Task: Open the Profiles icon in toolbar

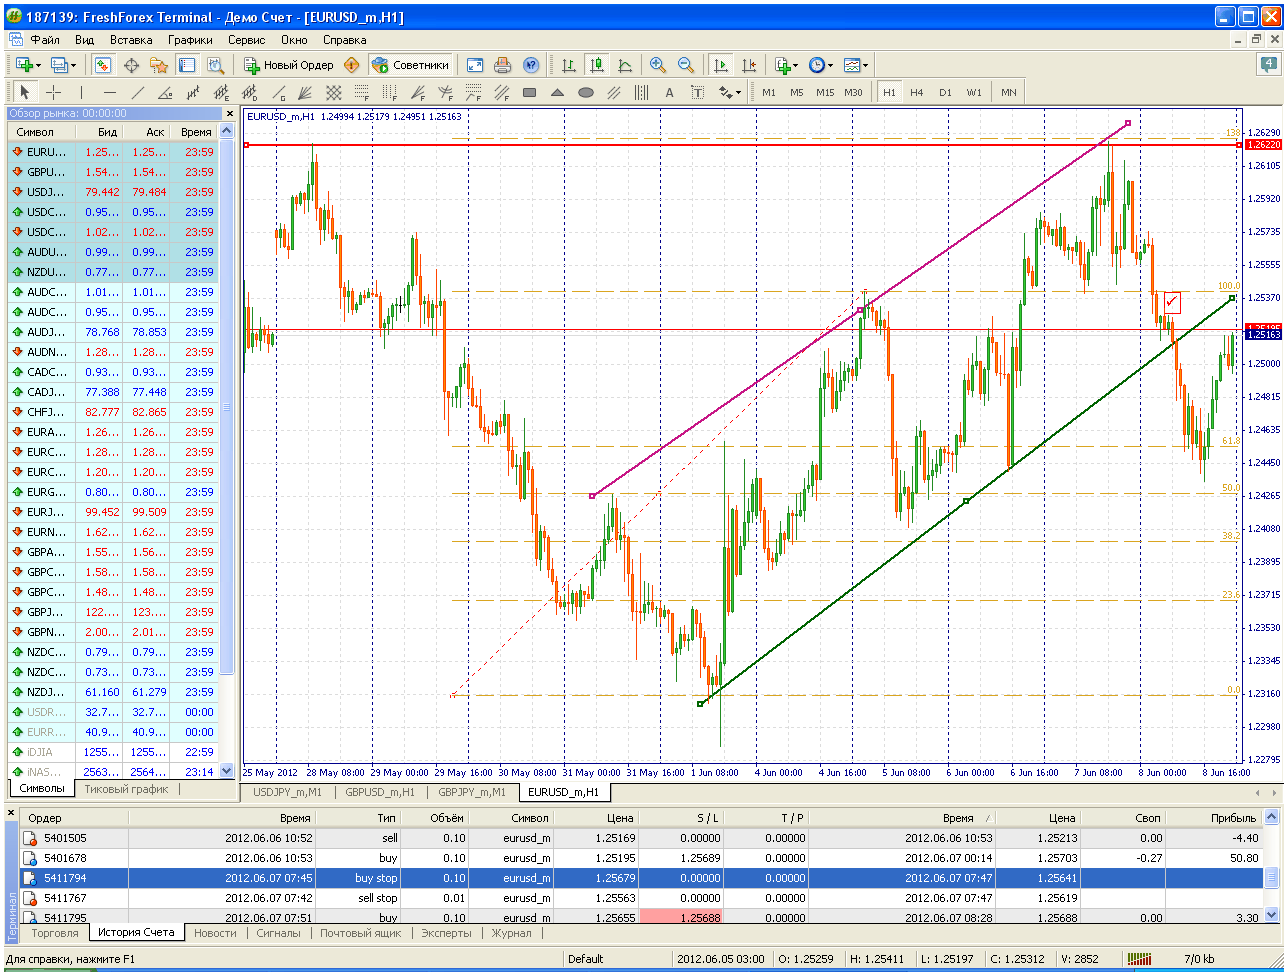Action: [60, 65]
